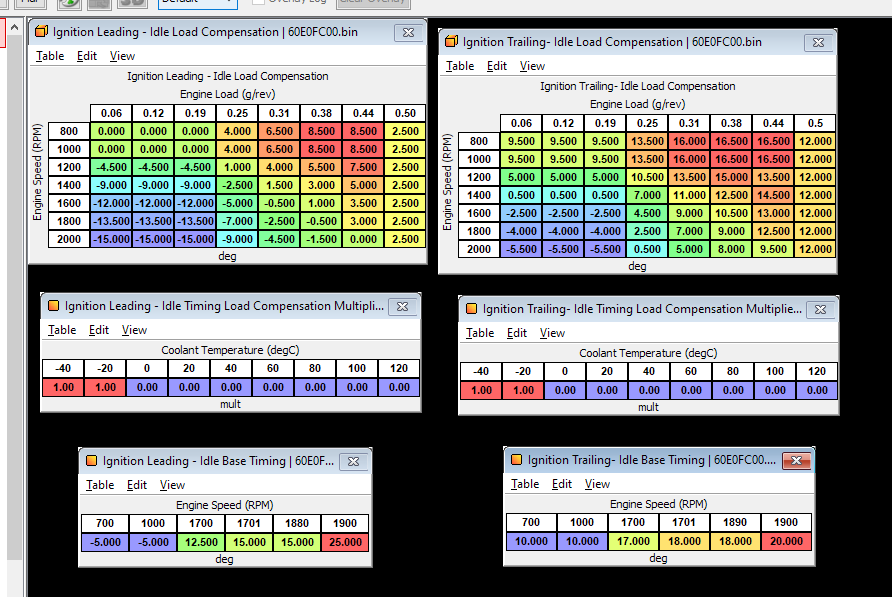
Task: Click the Ignition Leading Idle Load Compensation window icon
Action: [x=40, y=32]
